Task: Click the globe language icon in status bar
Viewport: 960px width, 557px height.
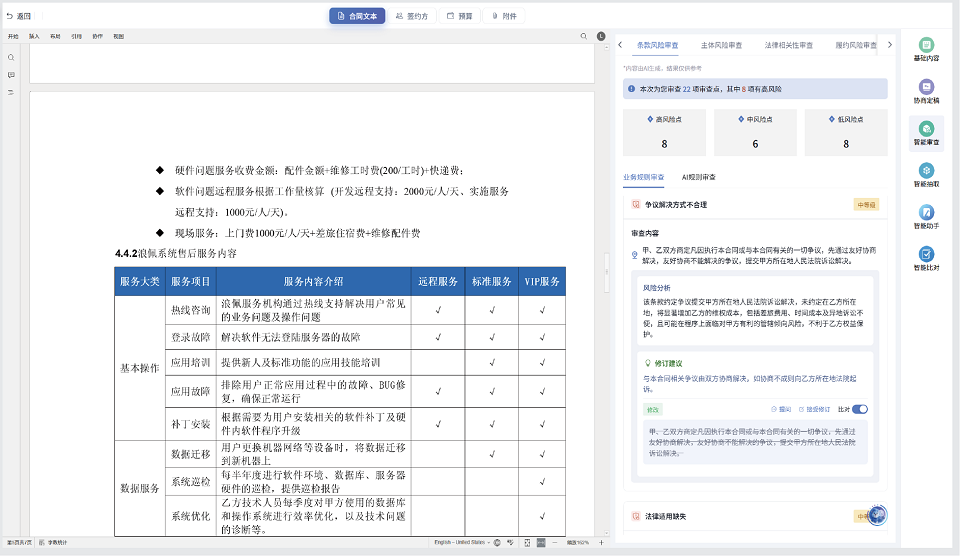Action: 497,543
